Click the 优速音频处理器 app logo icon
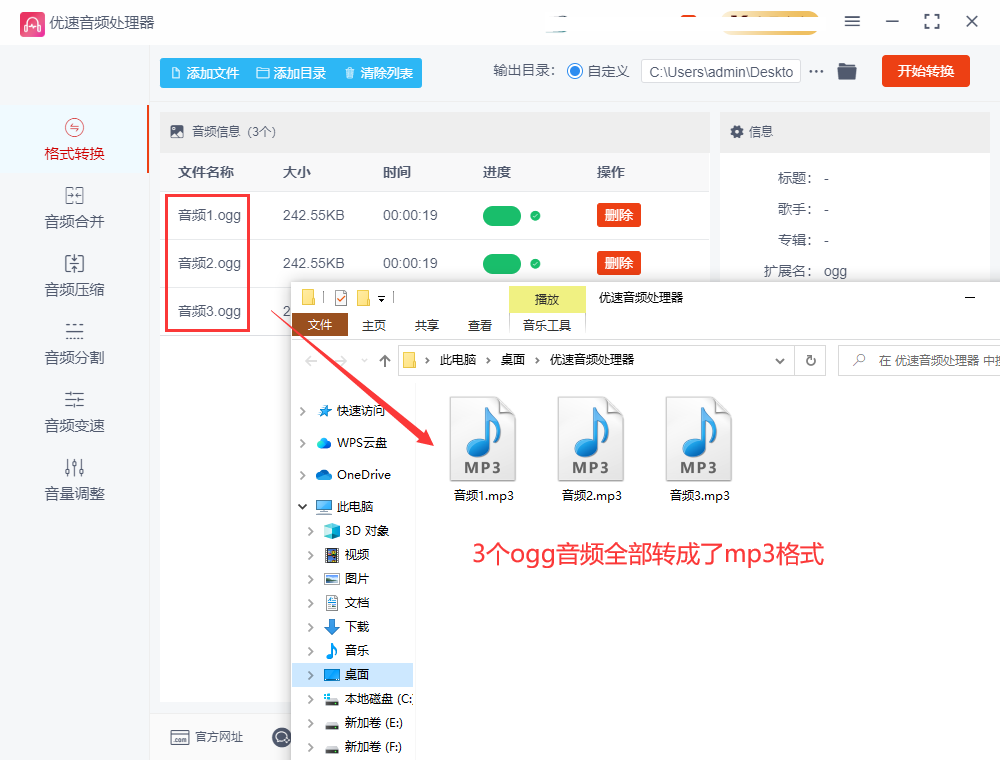 32,24
